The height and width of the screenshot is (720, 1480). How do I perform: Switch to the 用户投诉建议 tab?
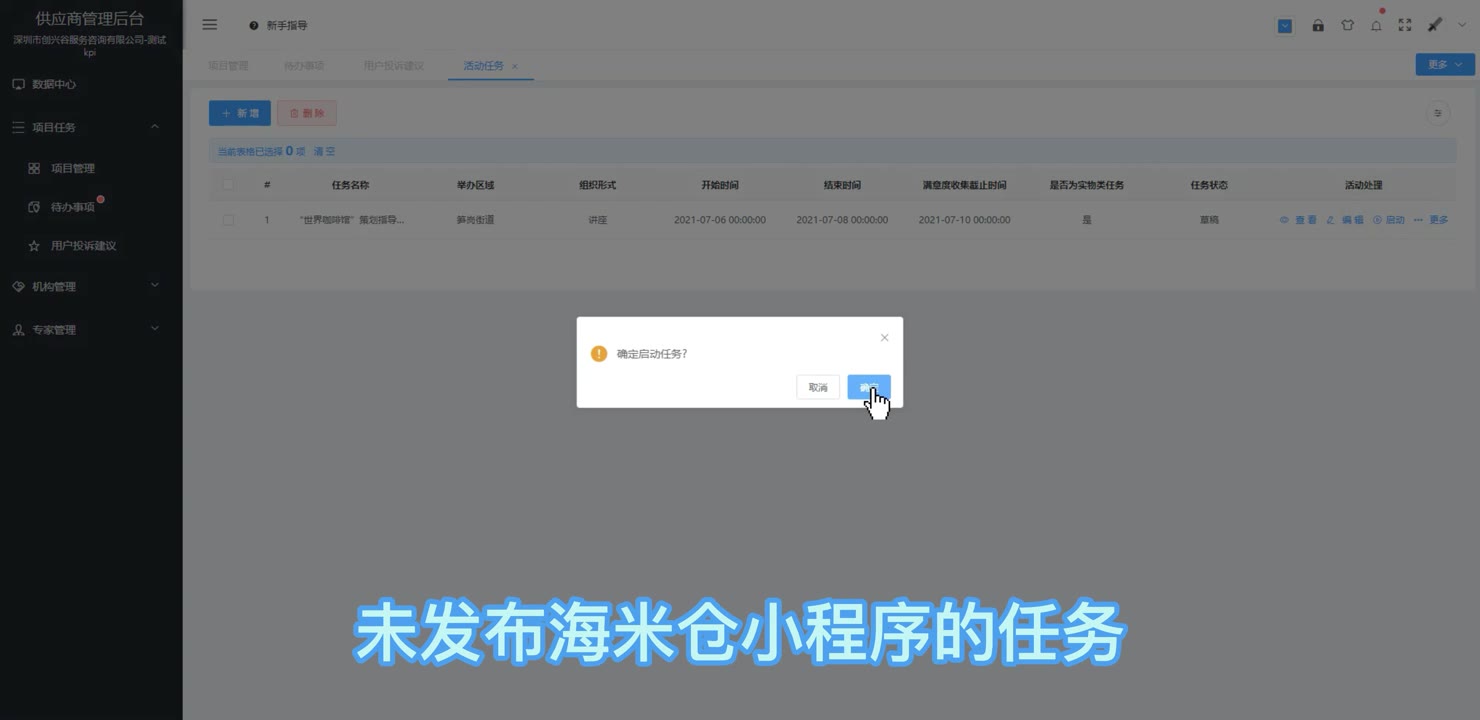394,65
